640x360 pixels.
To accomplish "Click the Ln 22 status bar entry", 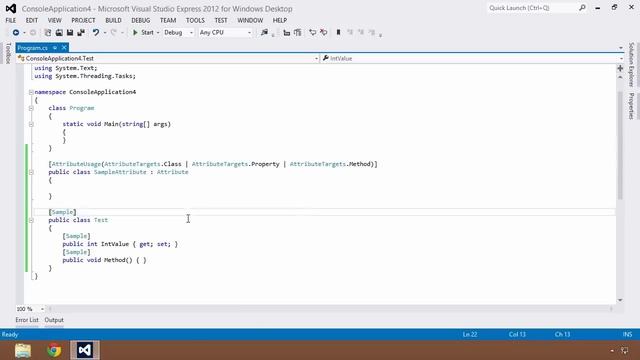I will pyautogui.click(x=470, y=334).
